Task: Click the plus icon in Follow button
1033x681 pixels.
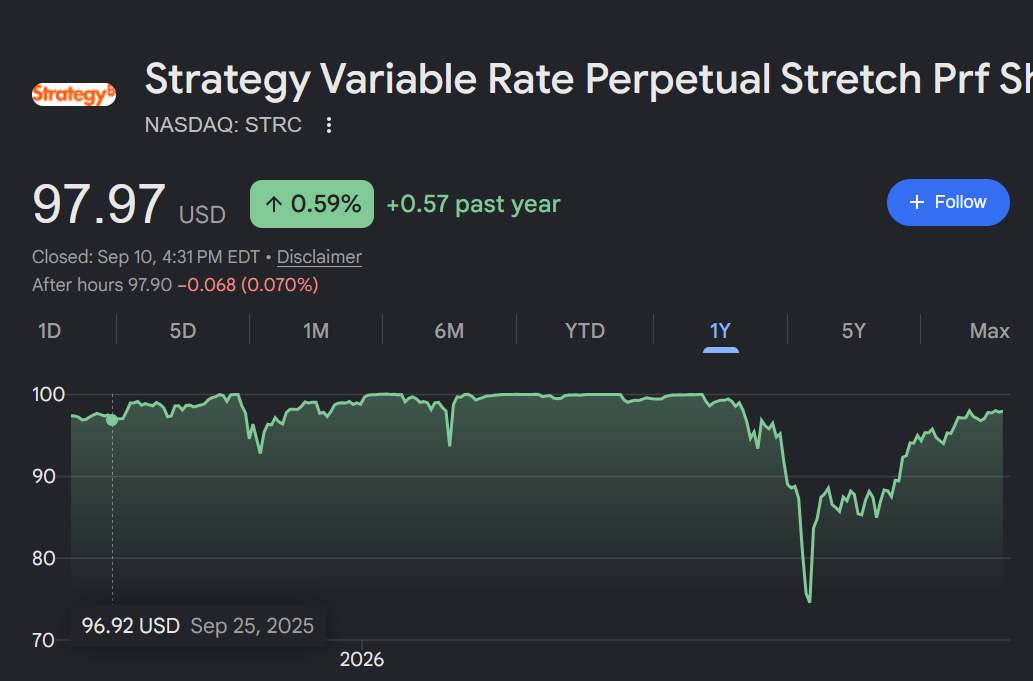Action: coord(916,202)
